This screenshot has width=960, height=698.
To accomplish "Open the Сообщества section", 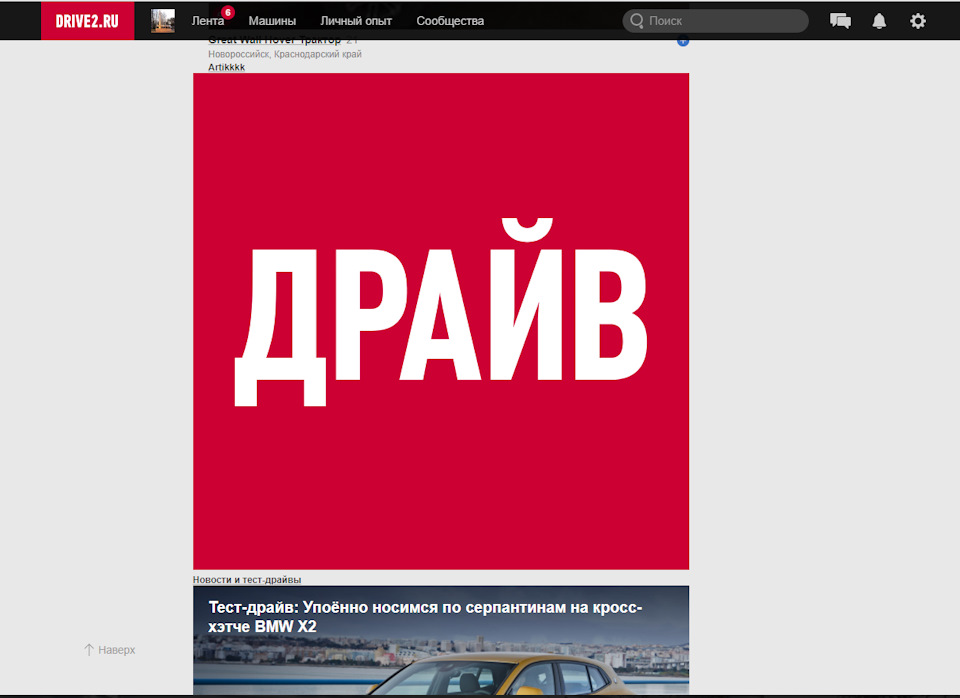I will pos(448,20).
